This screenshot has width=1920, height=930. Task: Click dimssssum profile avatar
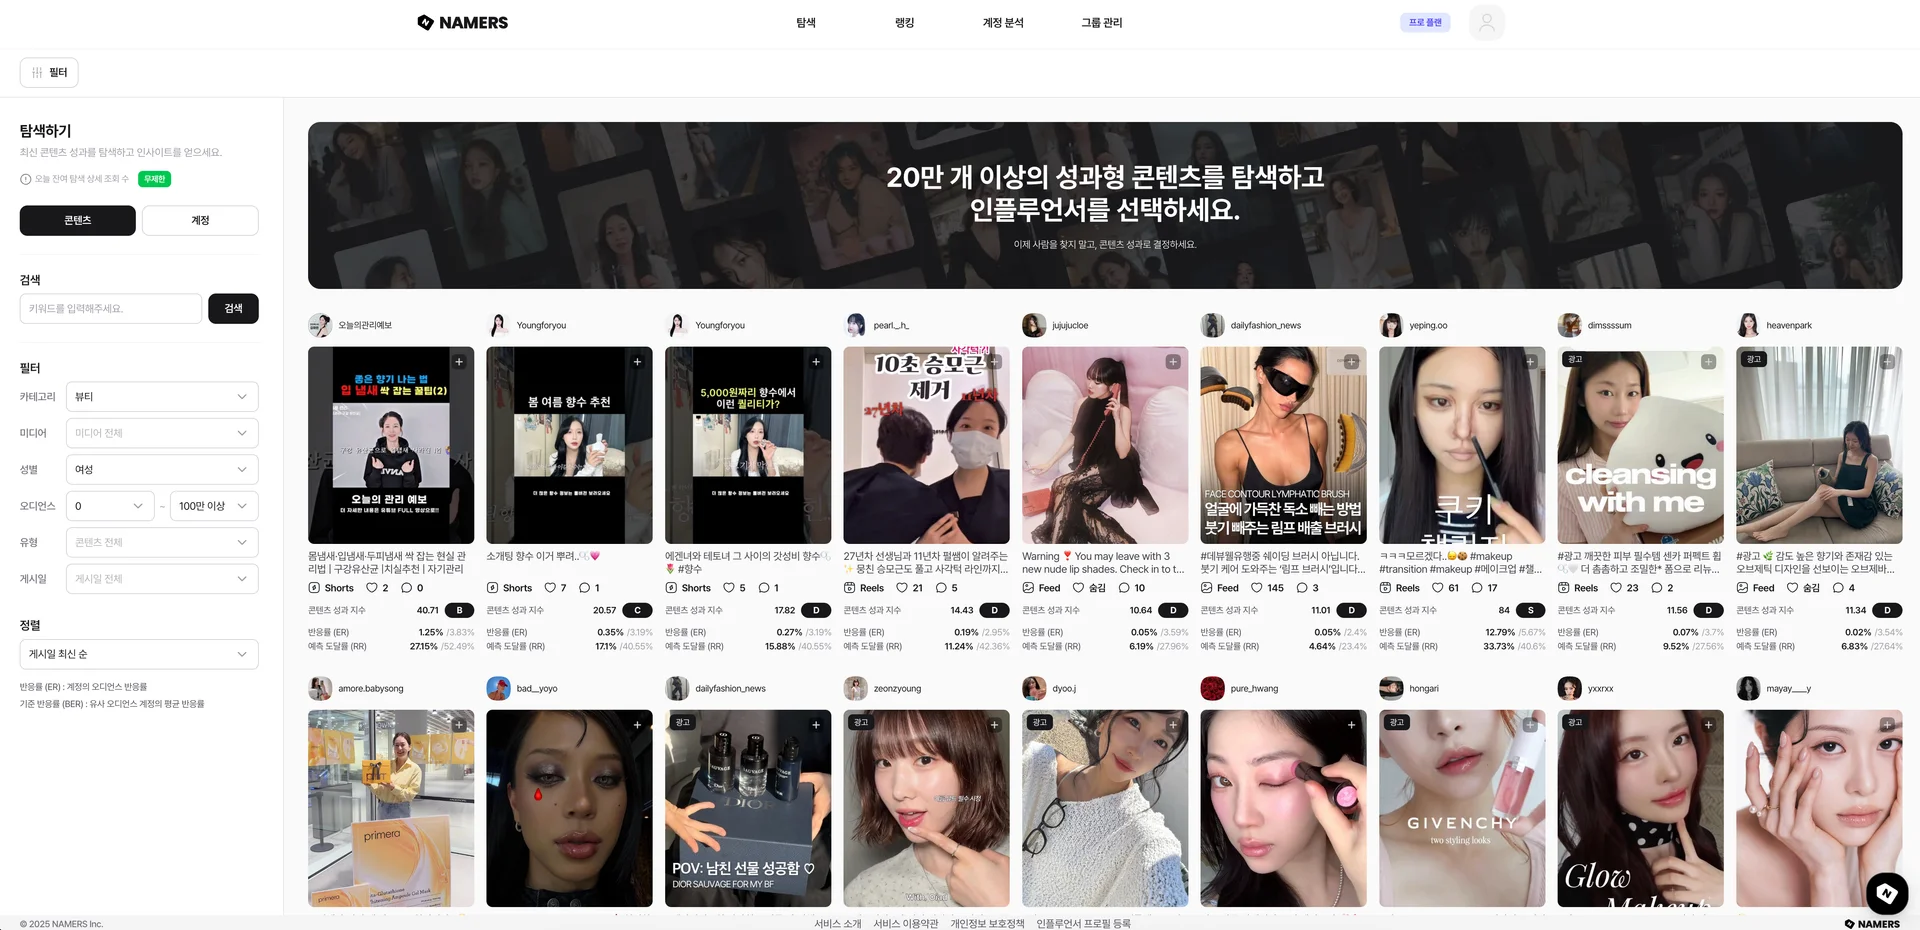(1569, 325)
